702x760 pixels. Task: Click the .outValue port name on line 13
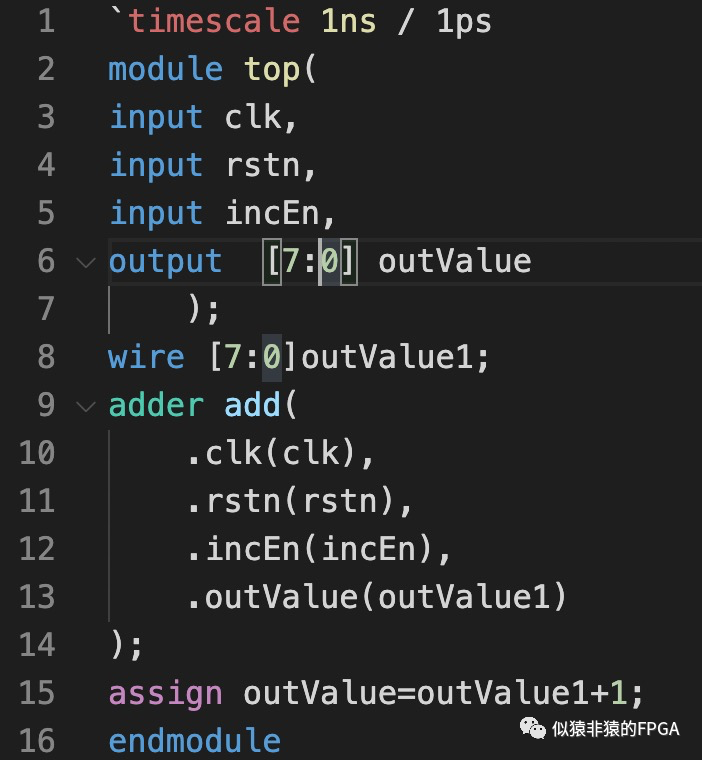pyautogui.click(x=273, y=597)
